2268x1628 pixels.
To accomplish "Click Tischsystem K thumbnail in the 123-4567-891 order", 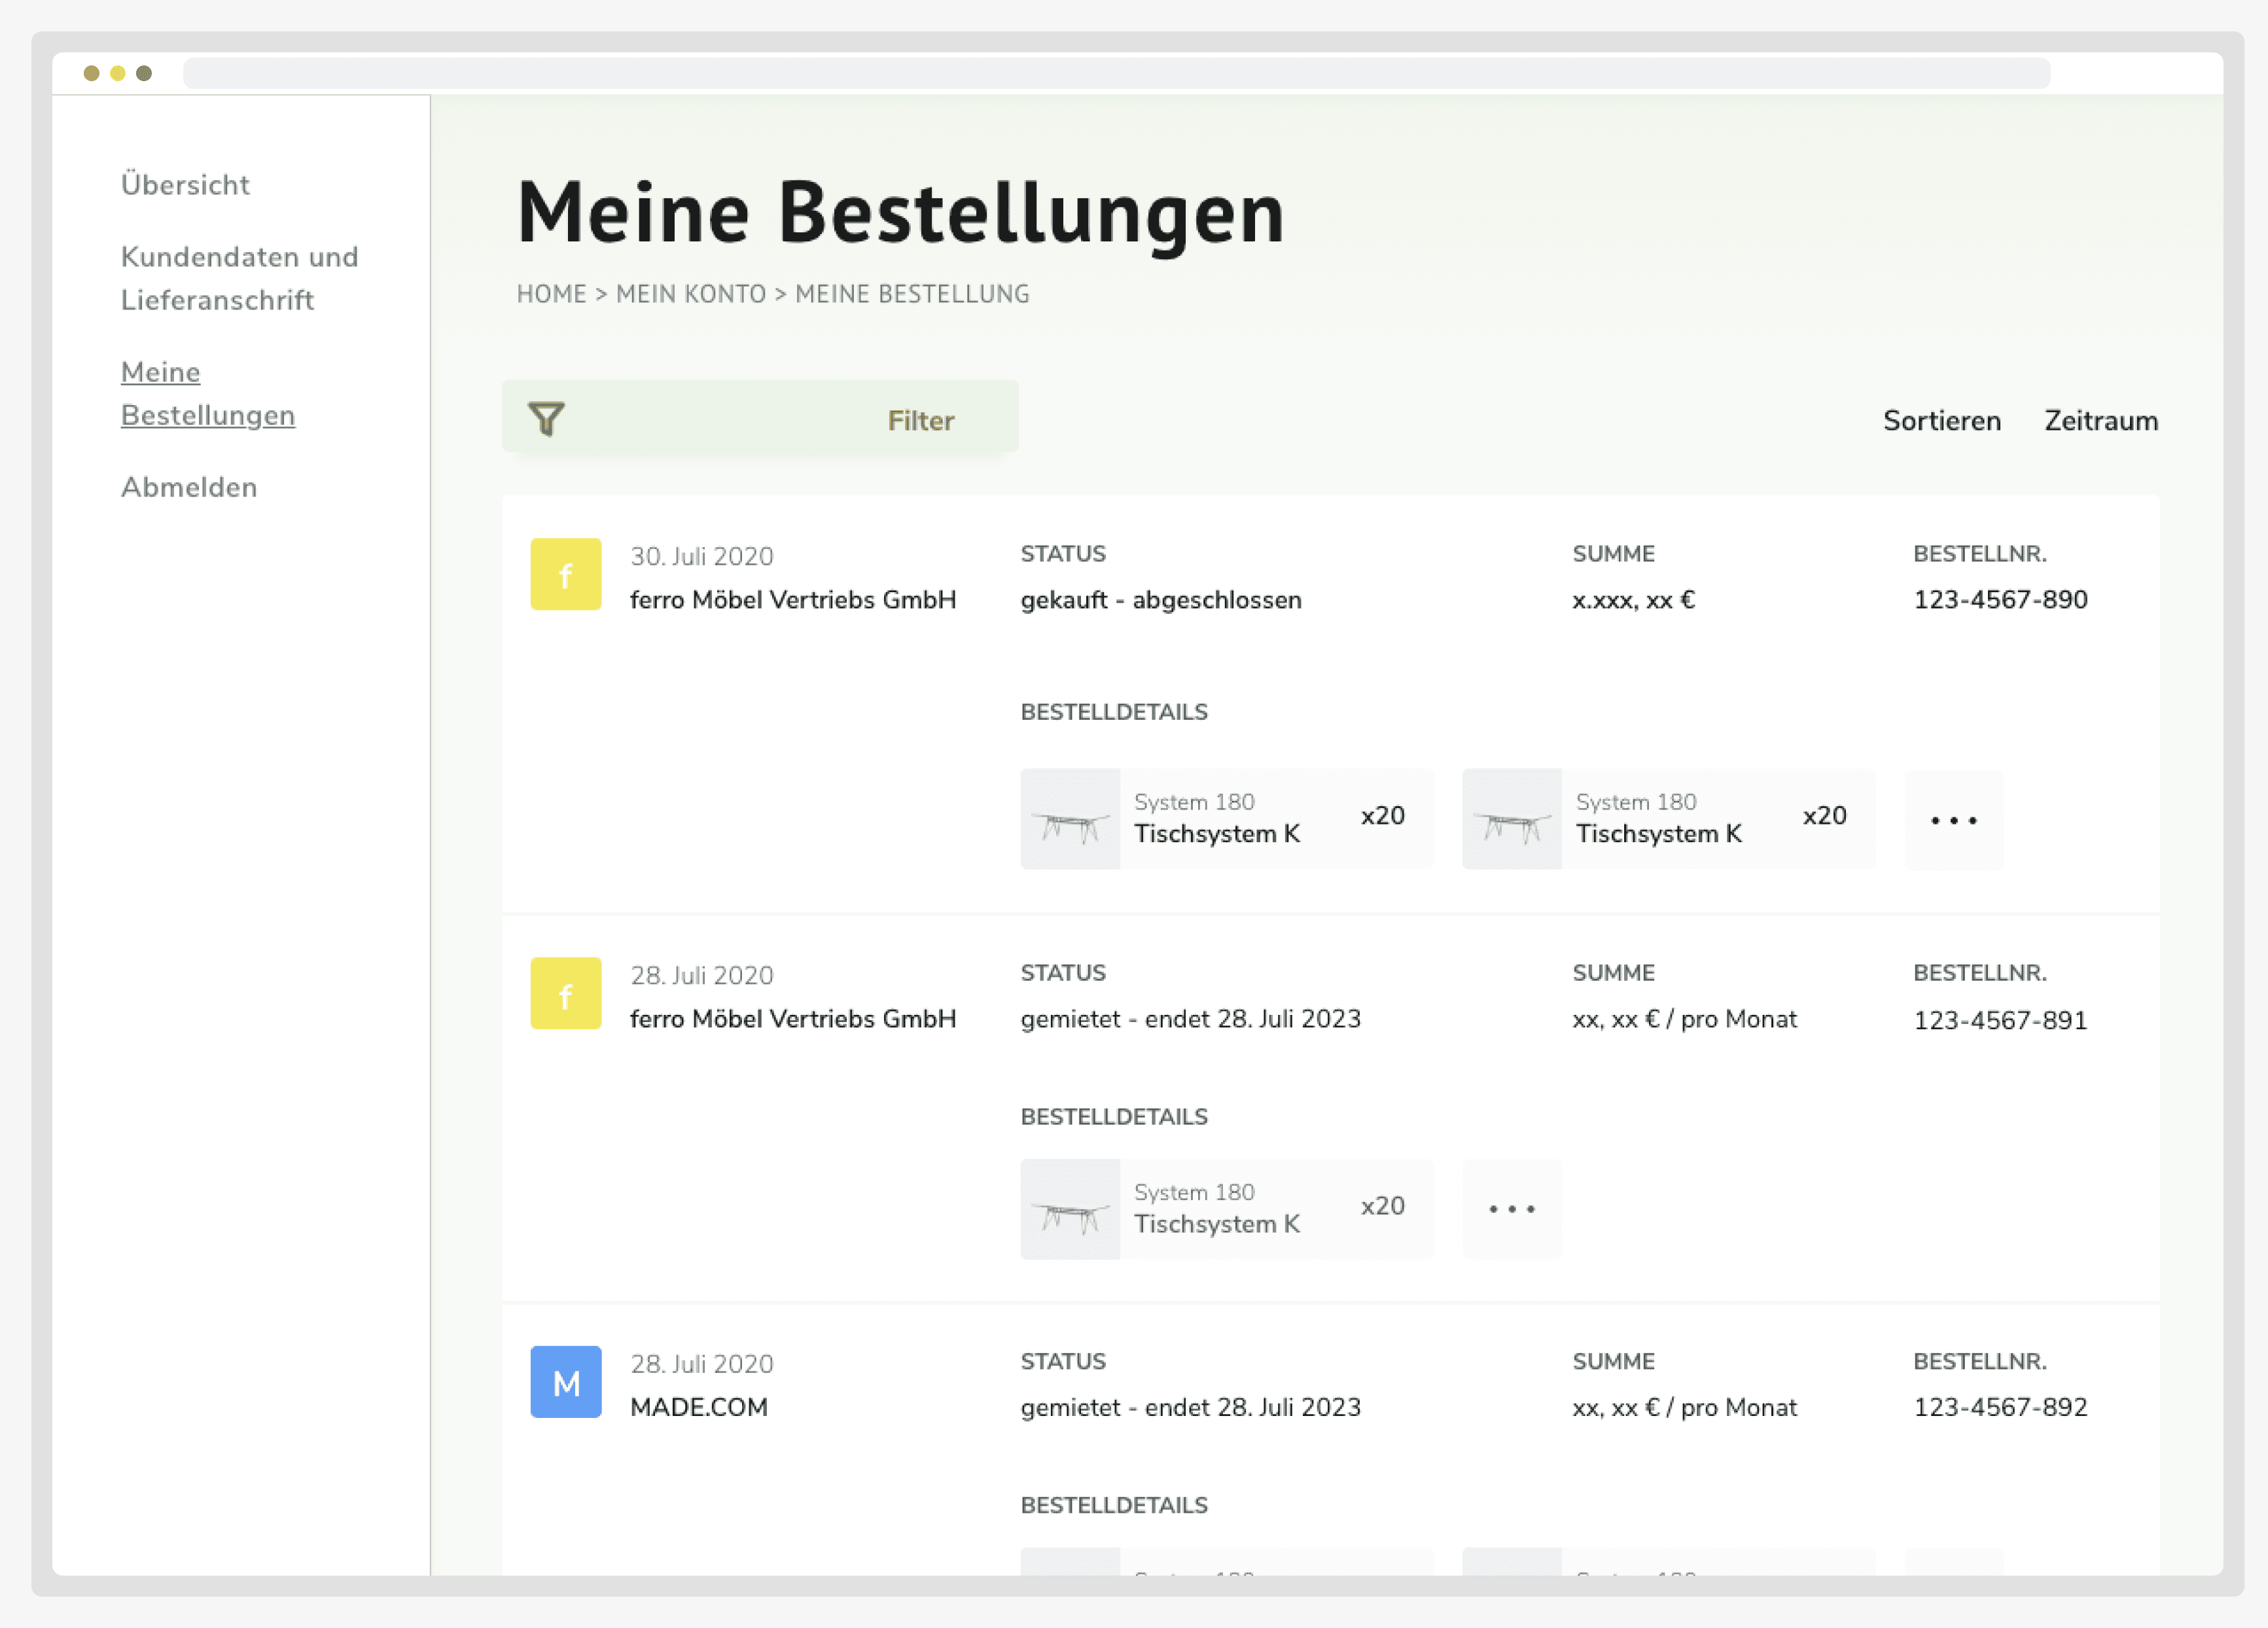I will pyautogui.click(x=1070, y=1208).
